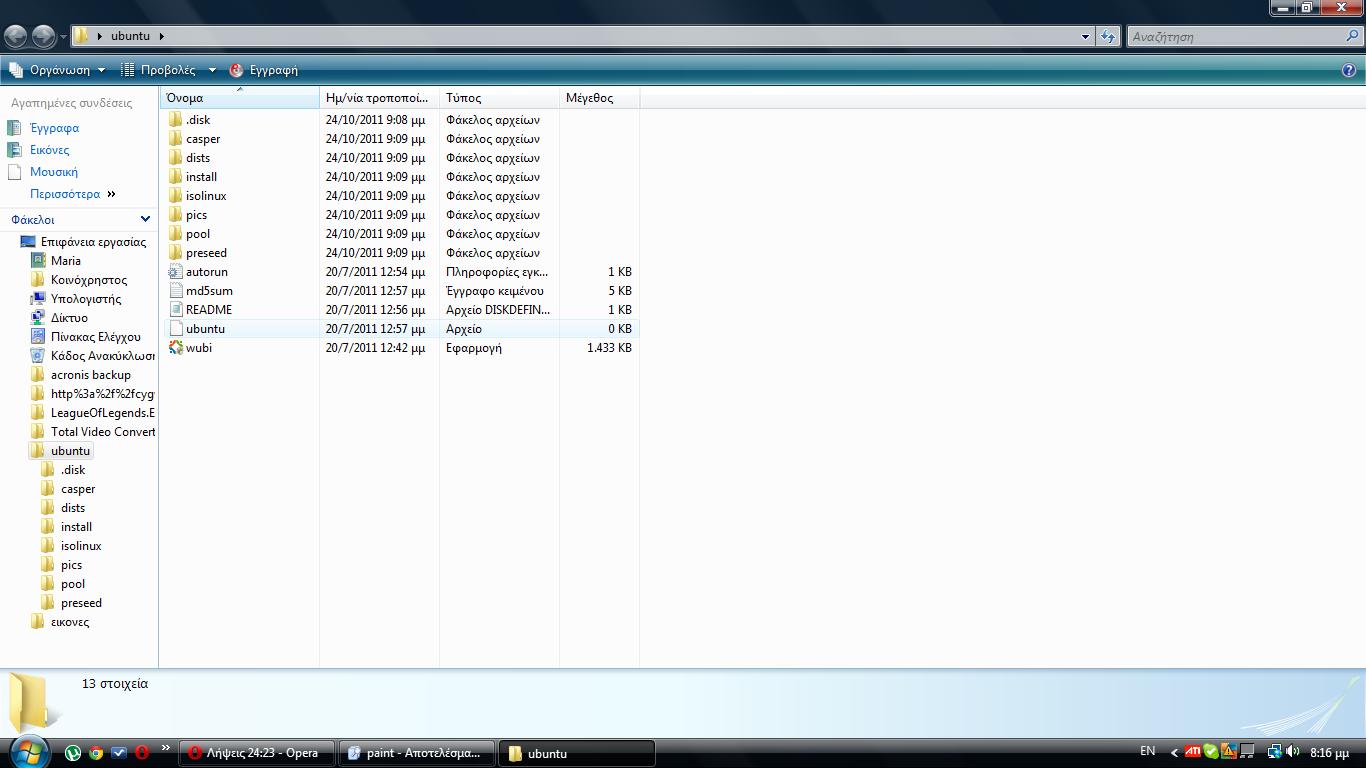Select Πίνακας Ελέγχου in folder tree

pyautogui.click(x=96, y=337)
